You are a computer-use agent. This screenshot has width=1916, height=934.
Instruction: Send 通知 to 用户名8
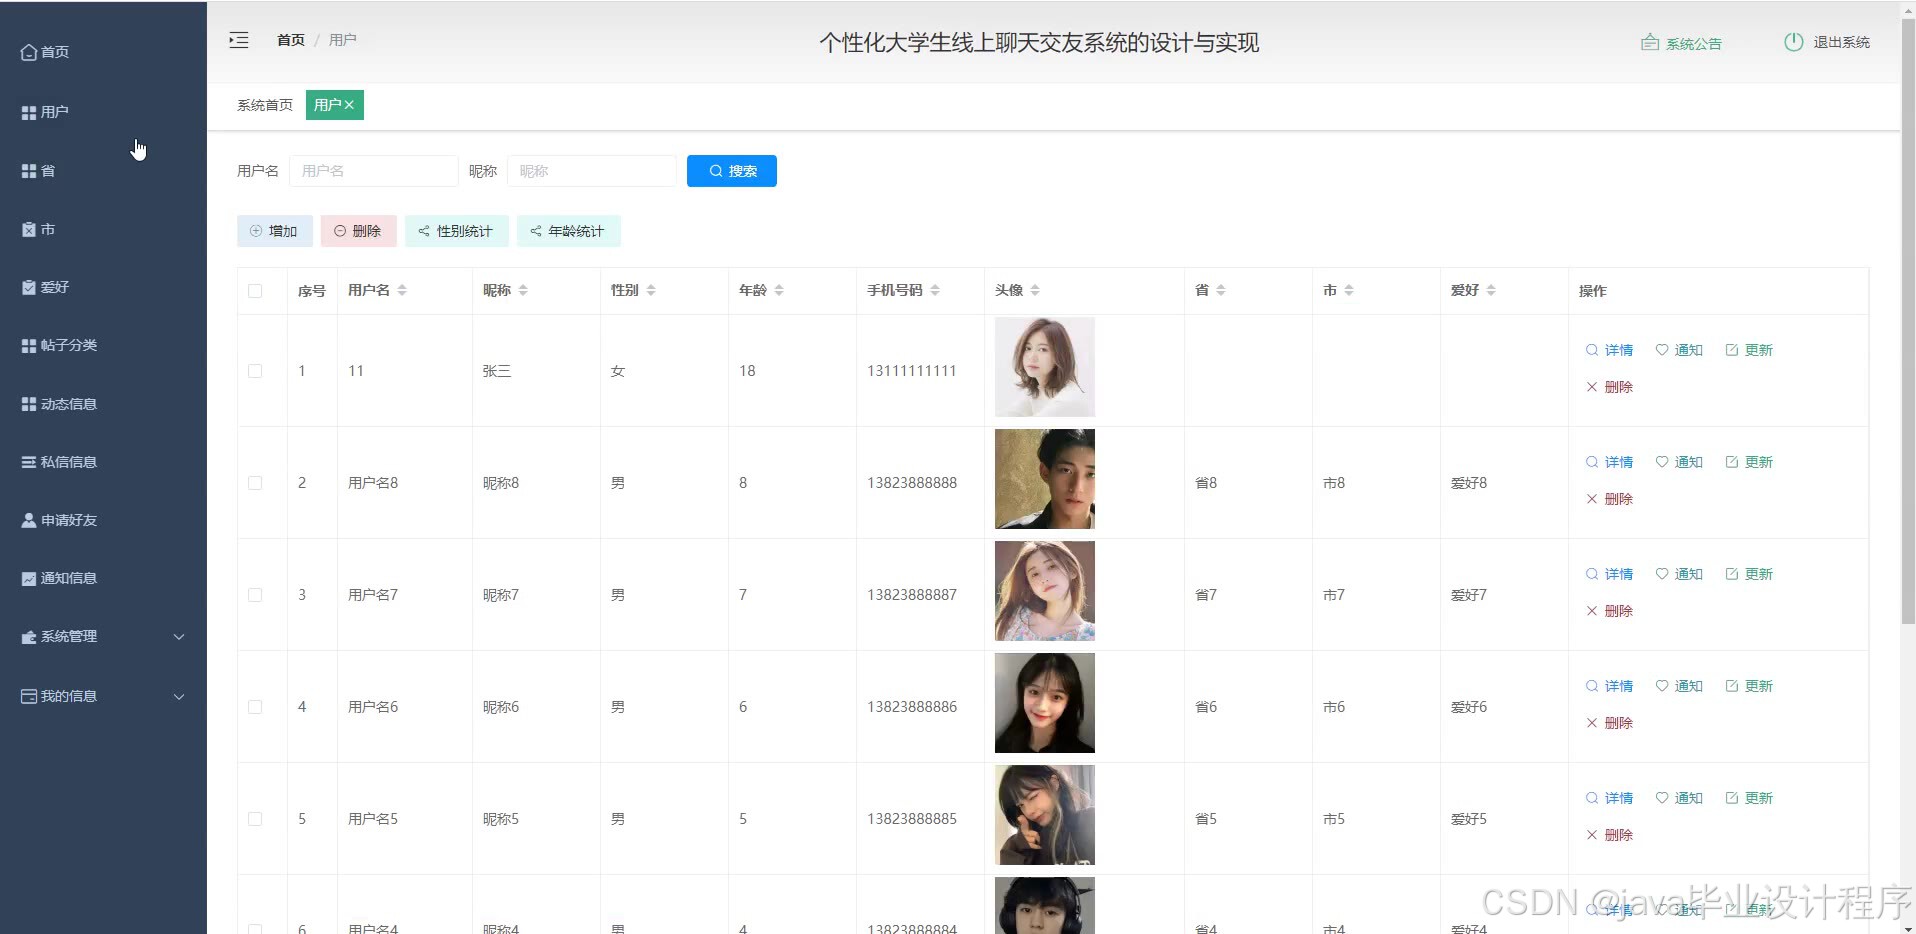pyautogui.click(x=1679, y=462)
